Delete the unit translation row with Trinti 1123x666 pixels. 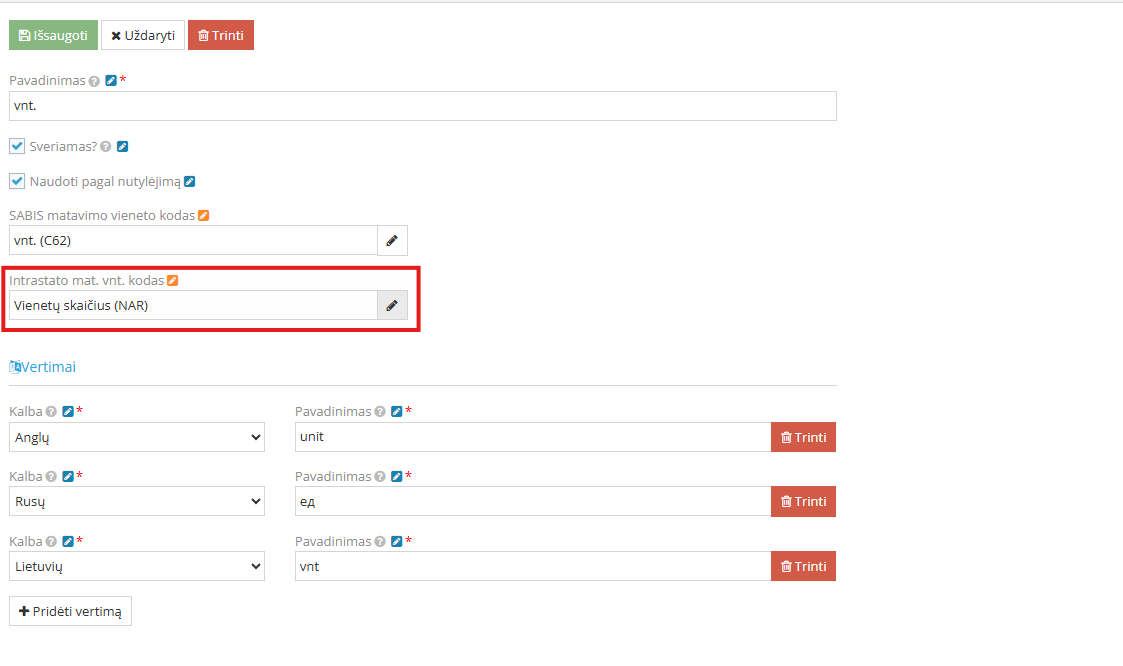click(x=804, y=437)
